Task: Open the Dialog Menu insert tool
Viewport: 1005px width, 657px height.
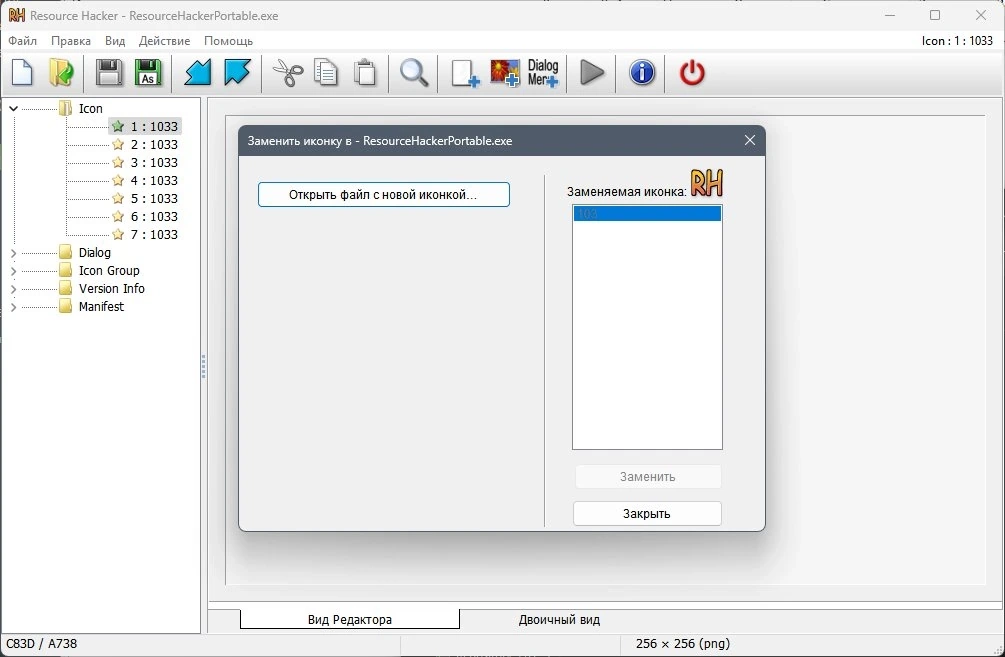Action: pyautogui.click(x=543, y=73)
